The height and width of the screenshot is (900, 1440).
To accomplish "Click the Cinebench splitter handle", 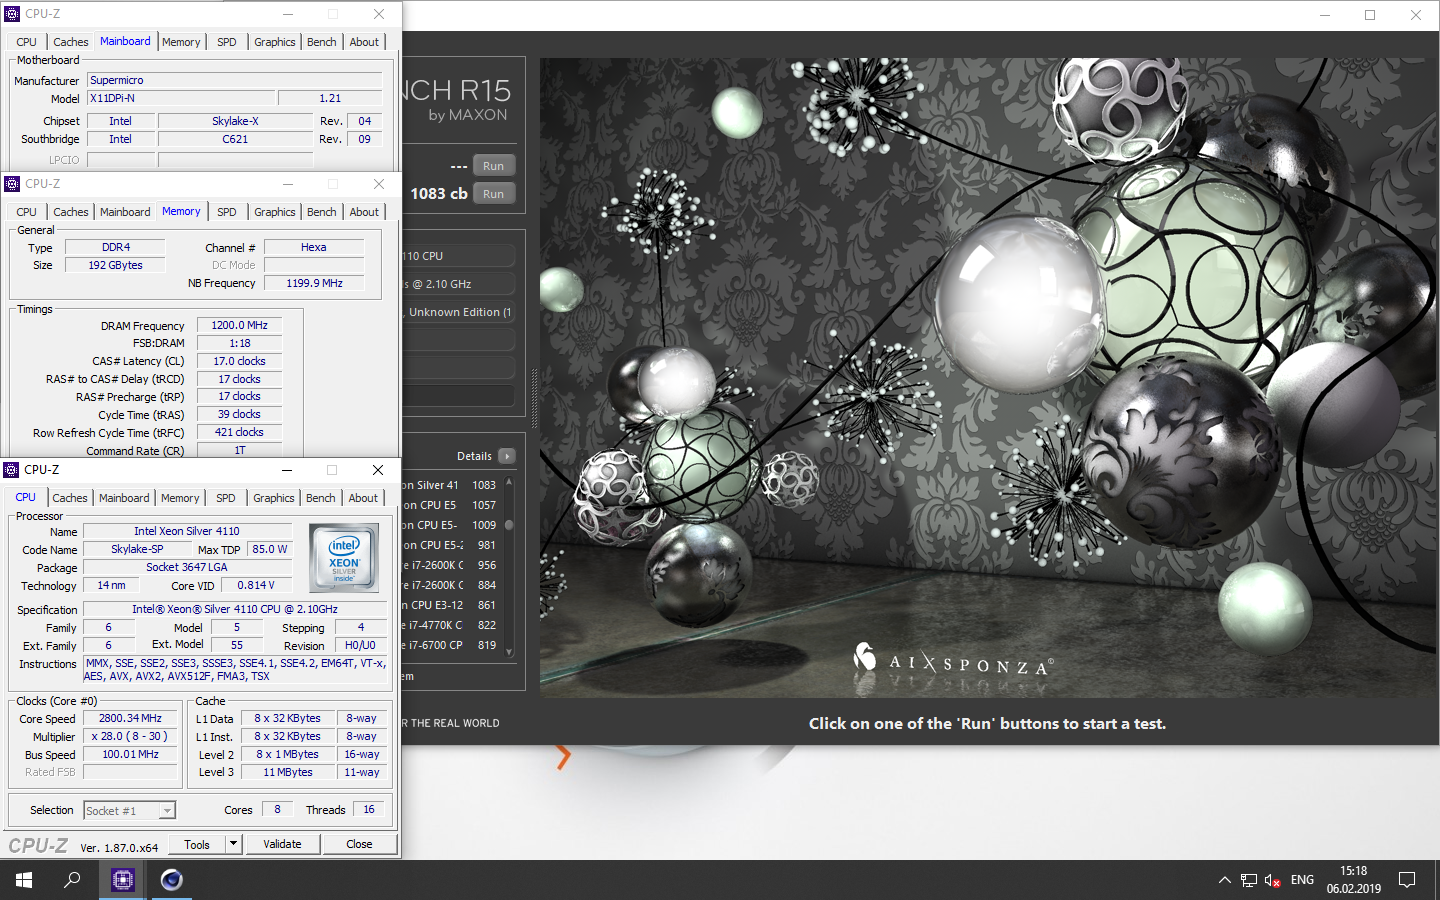I will tap(534, 398).
